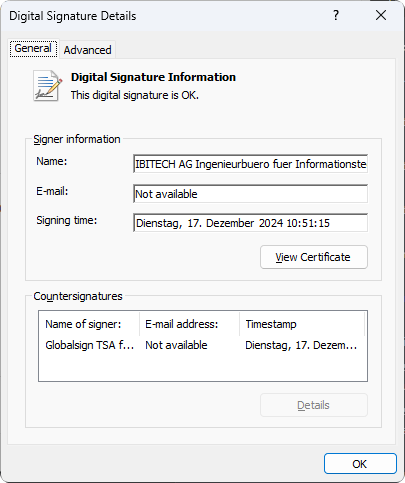The height and width of the screenshot is (483, 405).
Task: Click the Timestamp column header
Action: point(302,324)
